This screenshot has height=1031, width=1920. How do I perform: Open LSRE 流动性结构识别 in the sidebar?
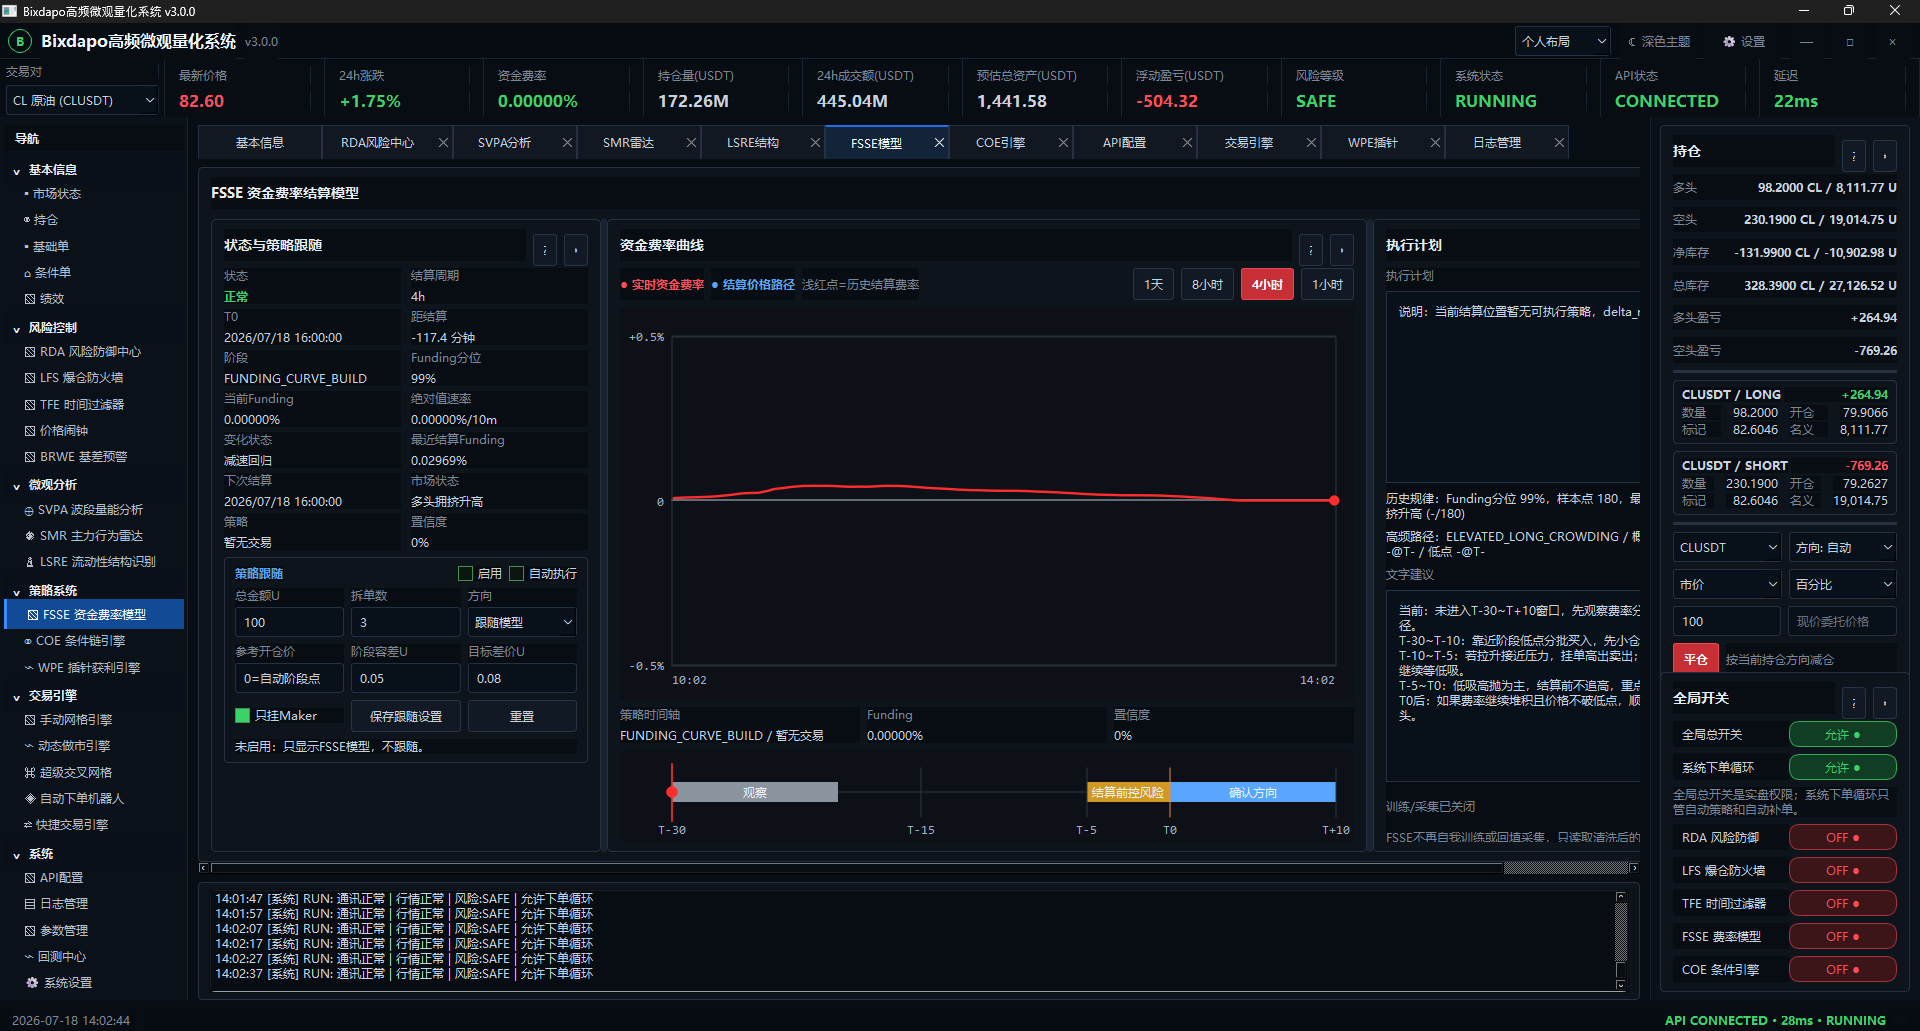[90, 562]
